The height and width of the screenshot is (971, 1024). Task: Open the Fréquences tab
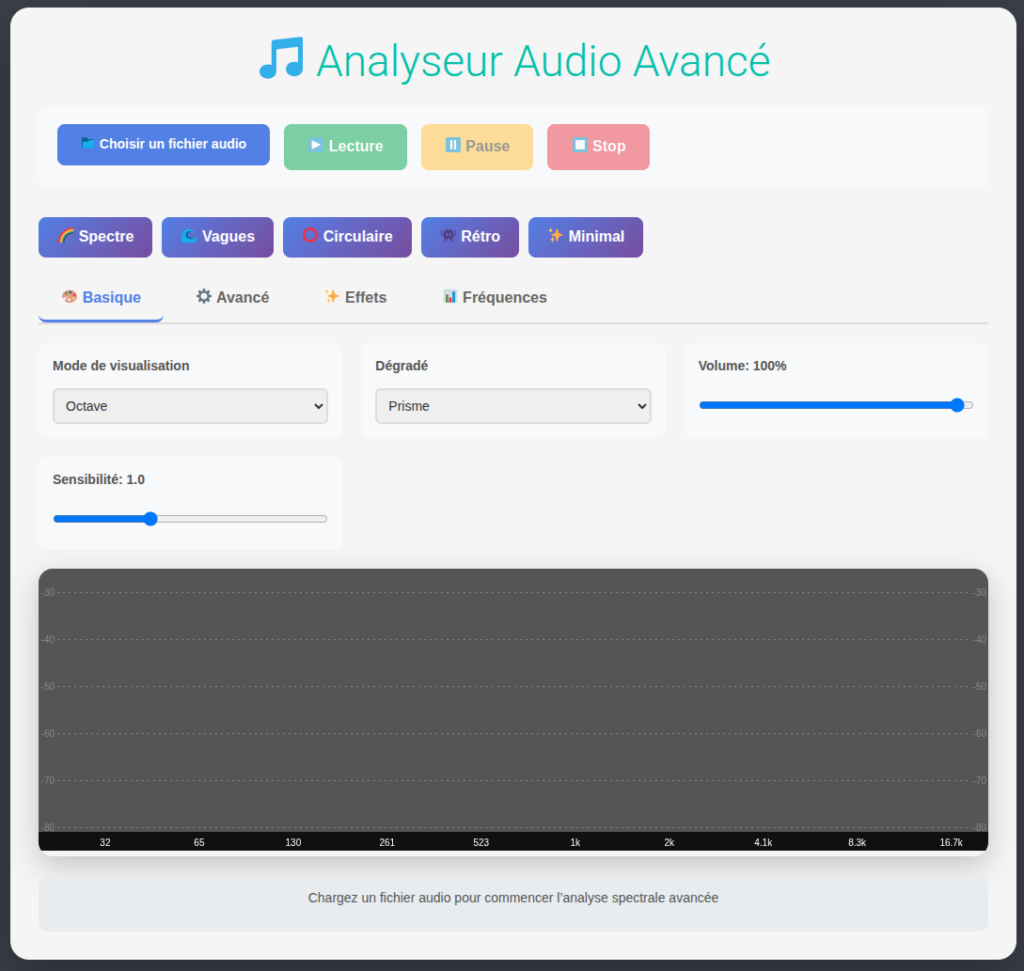494,297
